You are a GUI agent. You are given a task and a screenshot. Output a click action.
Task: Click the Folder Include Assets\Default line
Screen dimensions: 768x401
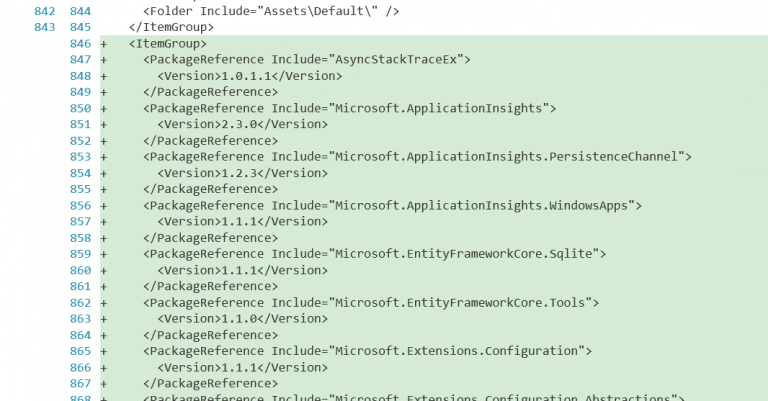click(x=271, y=11)
